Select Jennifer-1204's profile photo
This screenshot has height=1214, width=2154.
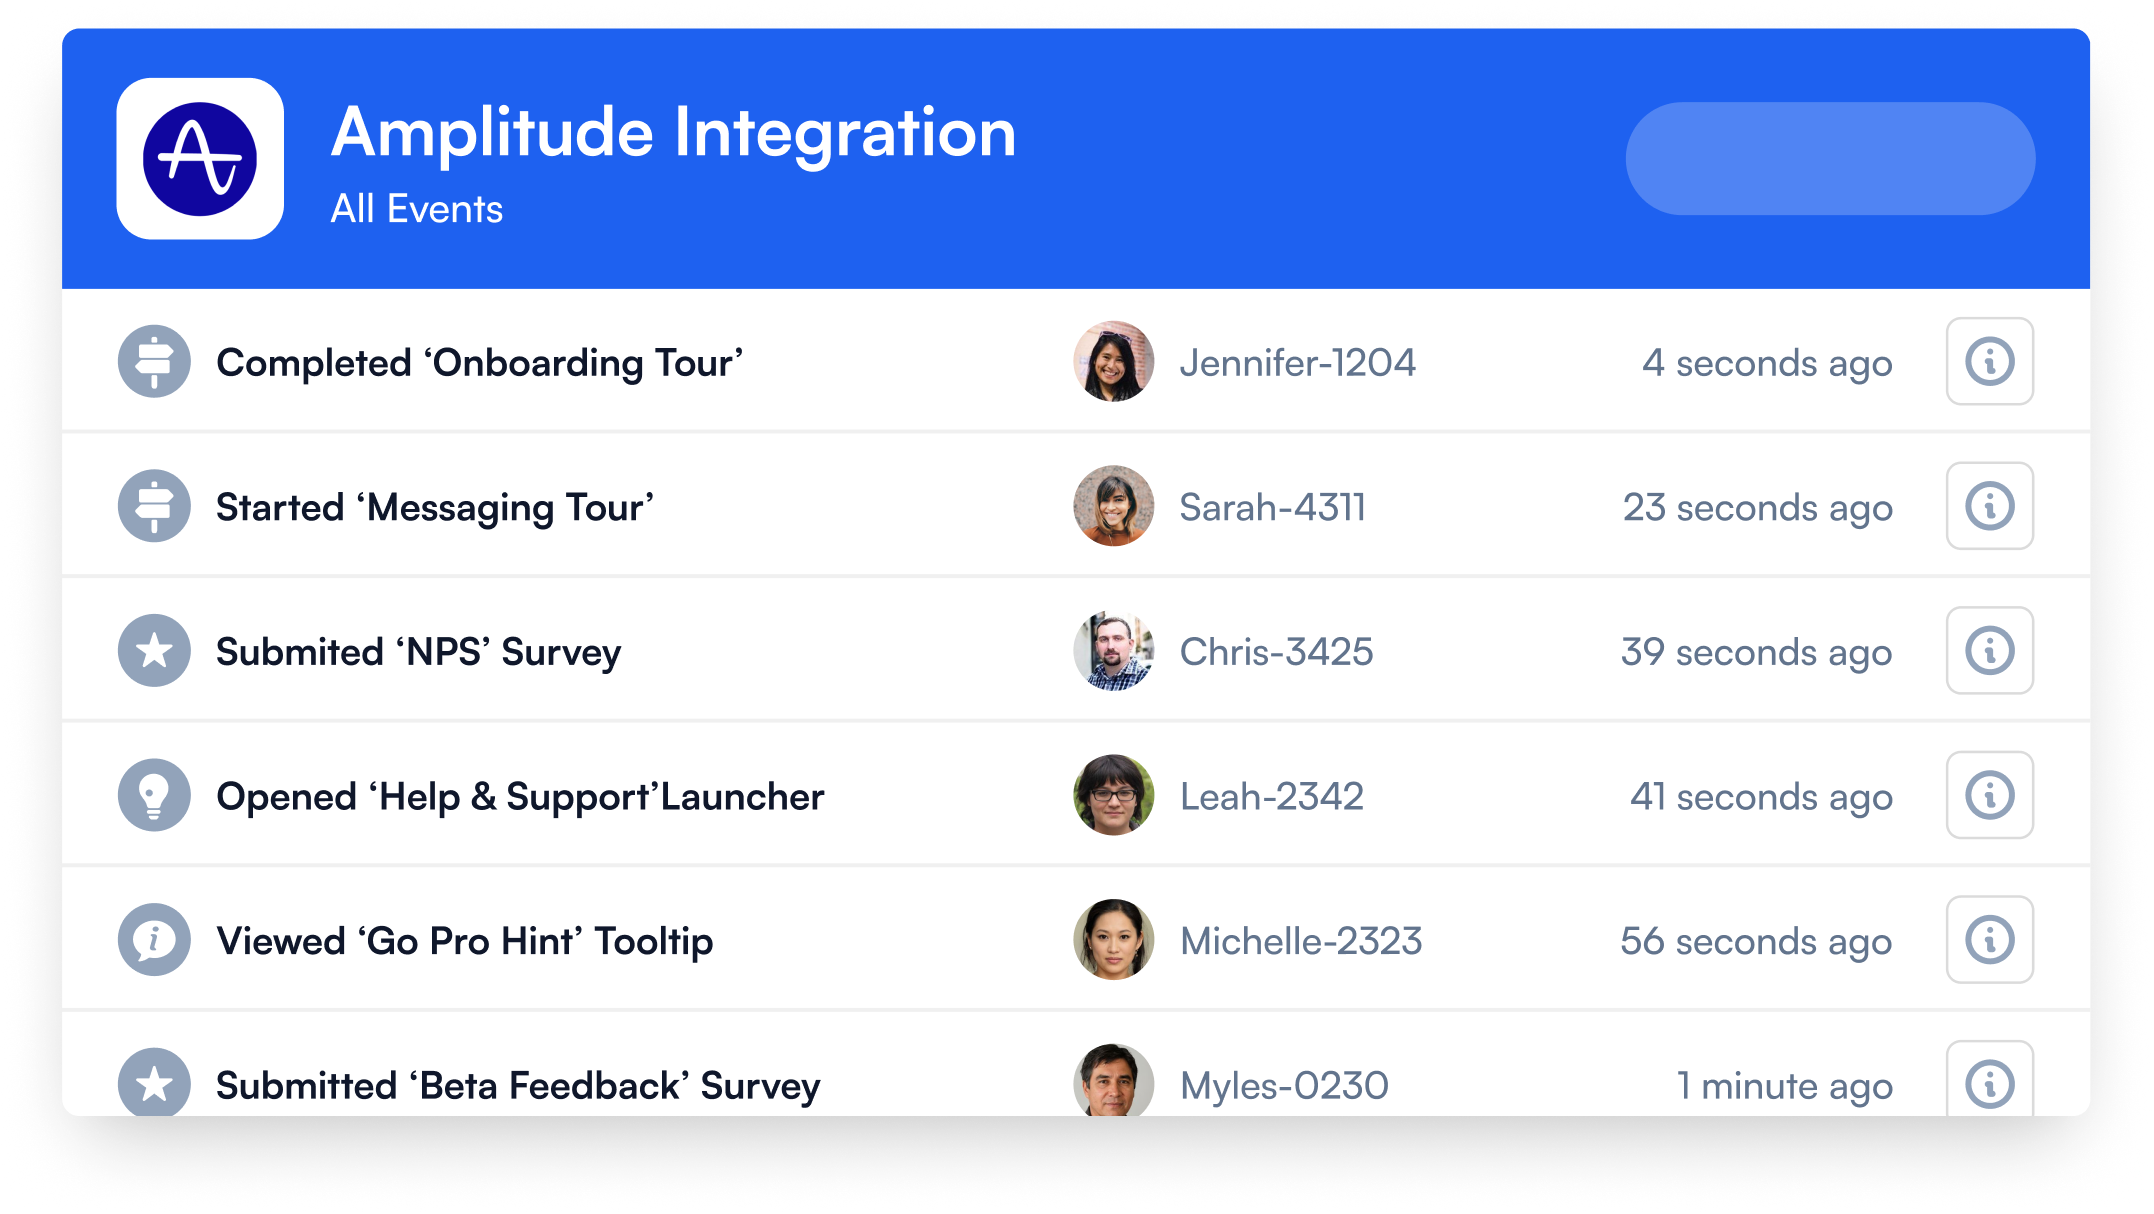[1113, 361]
